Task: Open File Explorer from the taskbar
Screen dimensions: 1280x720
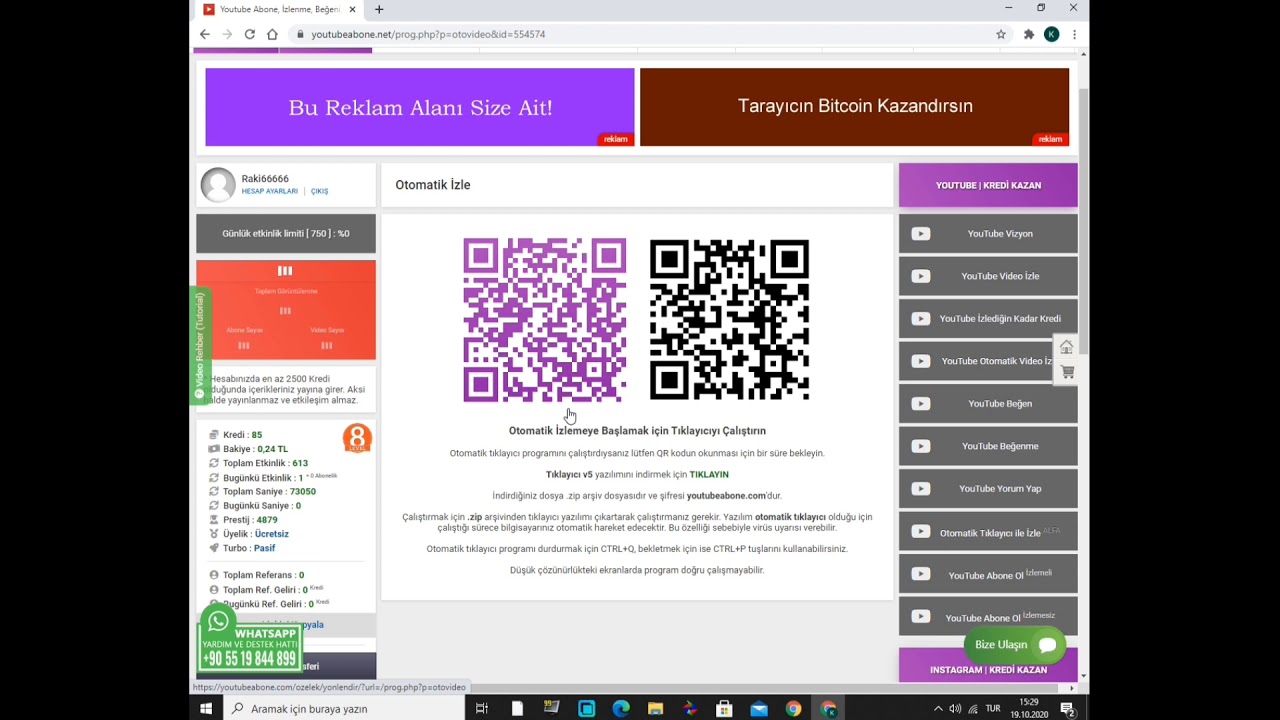Action: (655, 708)
